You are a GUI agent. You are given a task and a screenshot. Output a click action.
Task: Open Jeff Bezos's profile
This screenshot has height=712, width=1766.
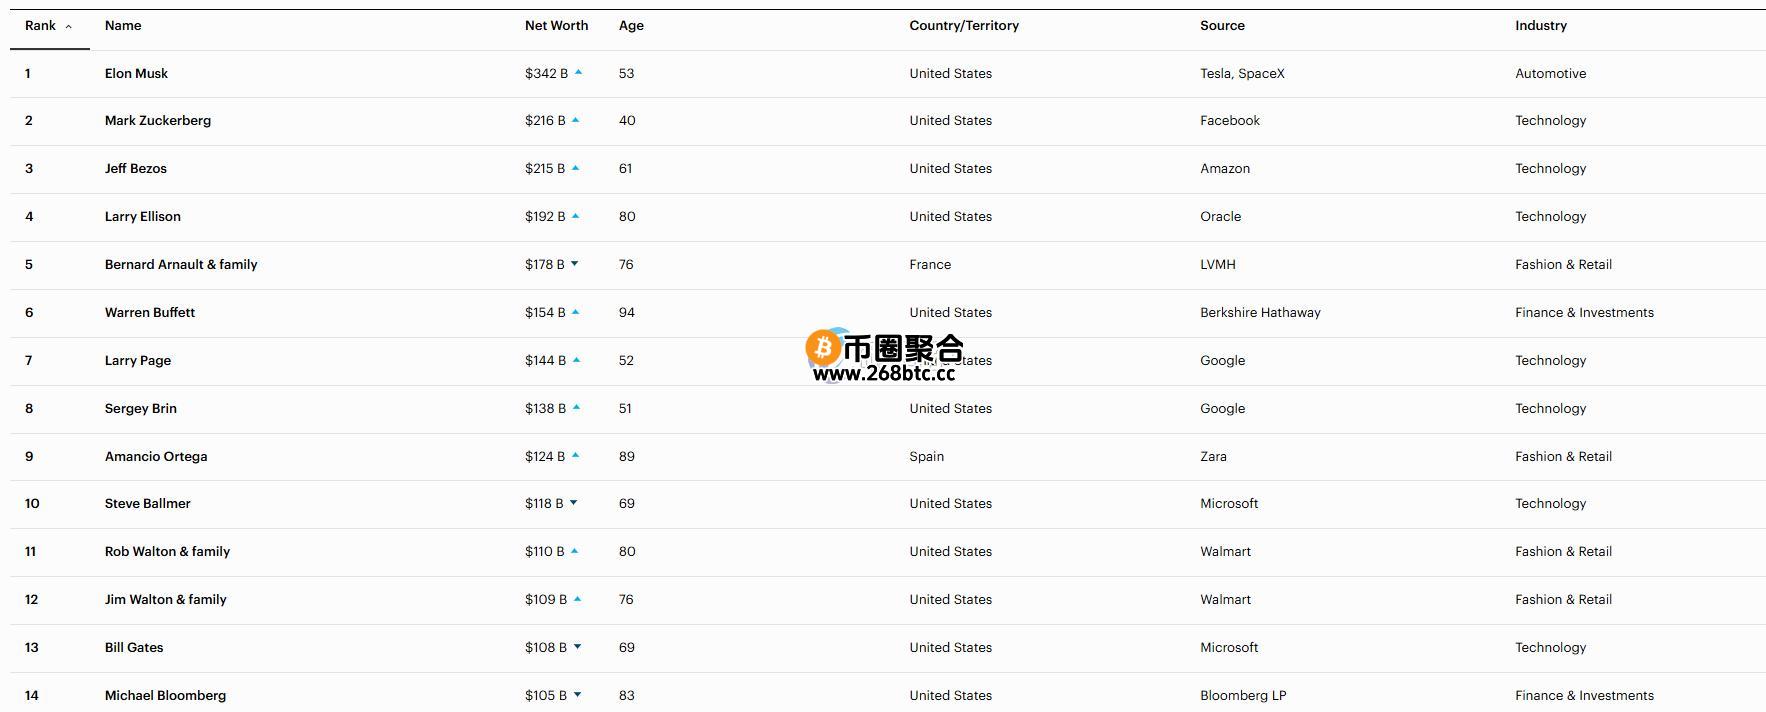(x=136, y=169)
